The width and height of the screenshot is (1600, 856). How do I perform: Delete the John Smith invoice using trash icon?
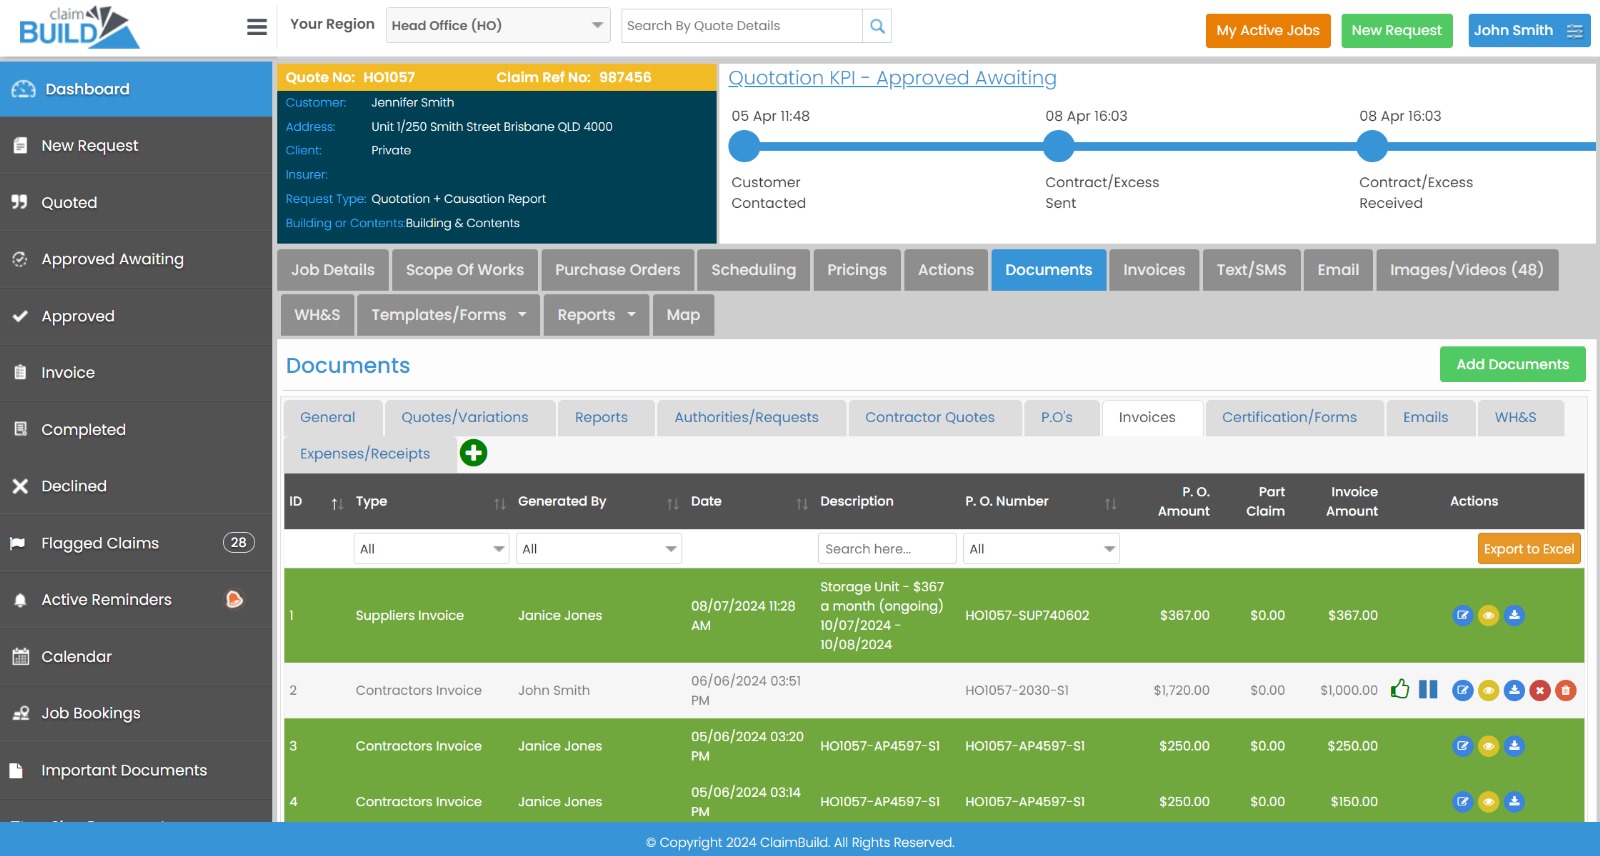point(1566,690)
